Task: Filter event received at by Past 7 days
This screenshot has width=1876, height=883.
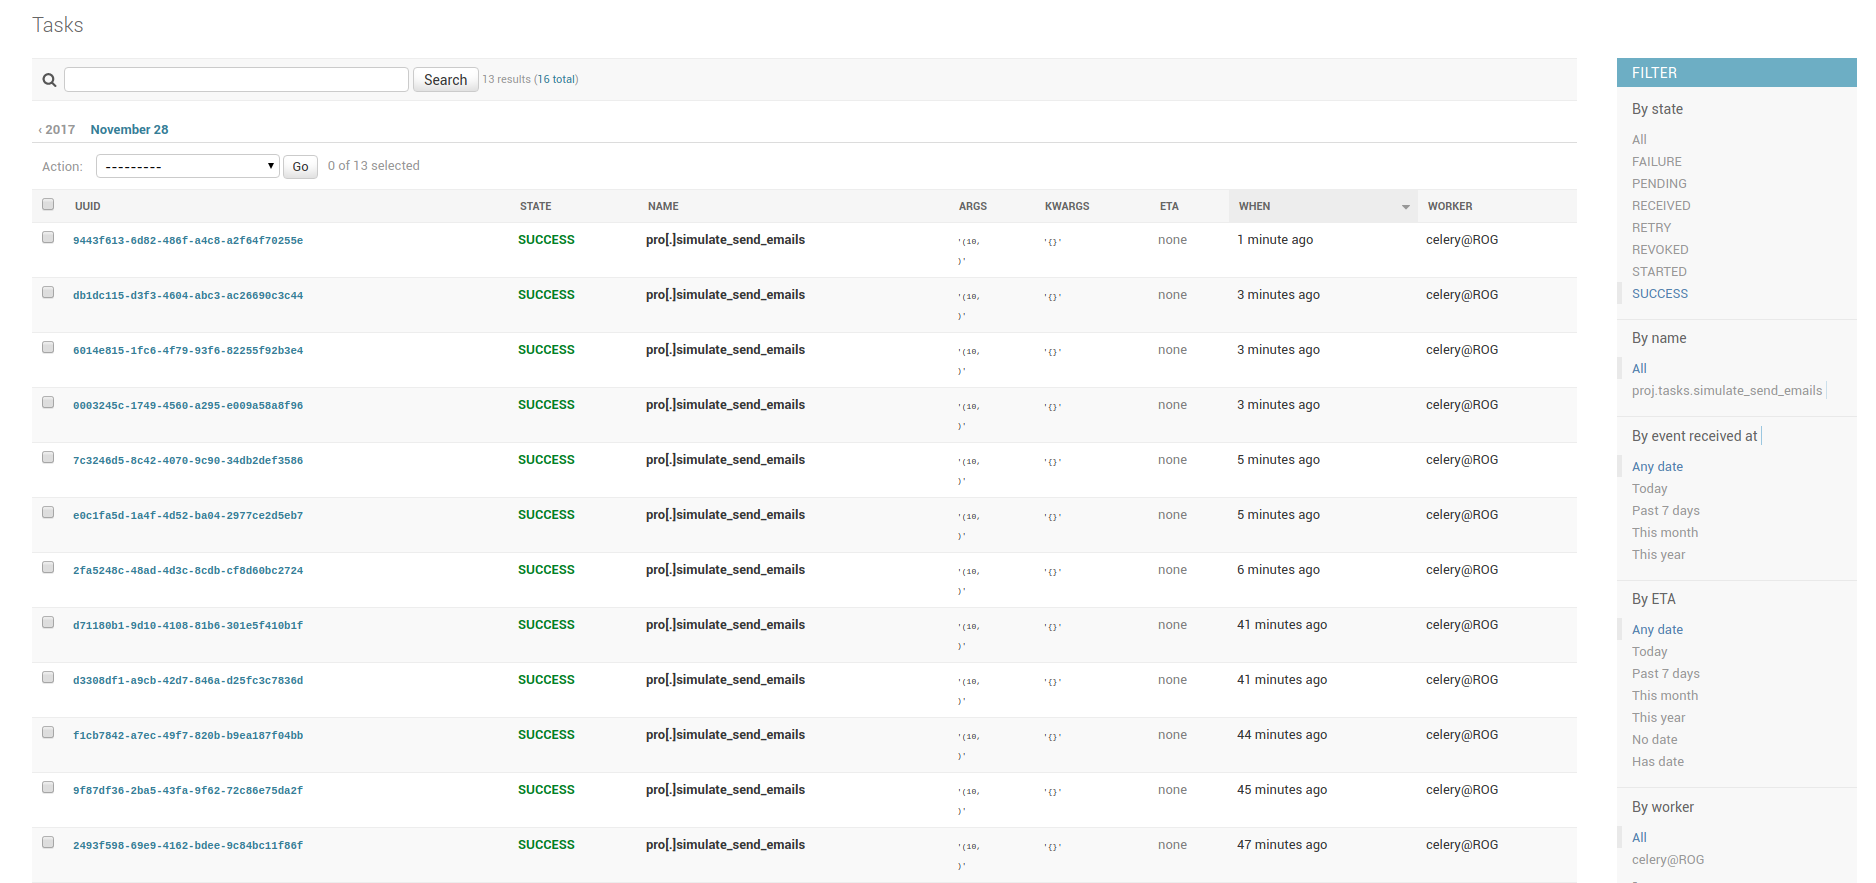Action: [1665, 511]
